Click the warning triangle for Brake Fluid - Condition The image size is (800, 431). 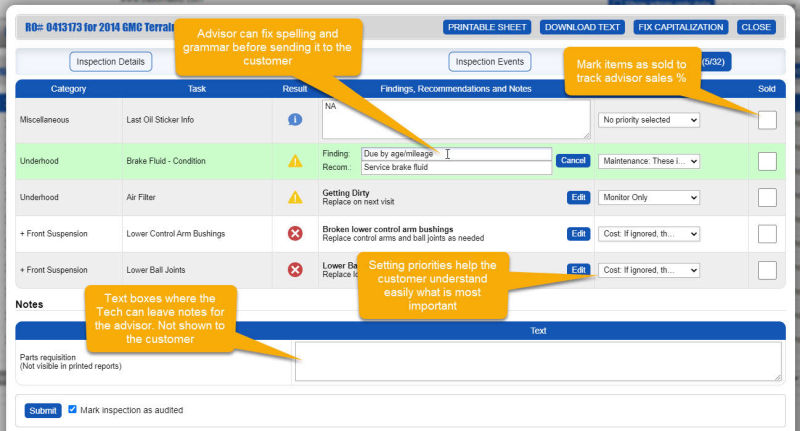pyautogui.click(x=295, y=161)
